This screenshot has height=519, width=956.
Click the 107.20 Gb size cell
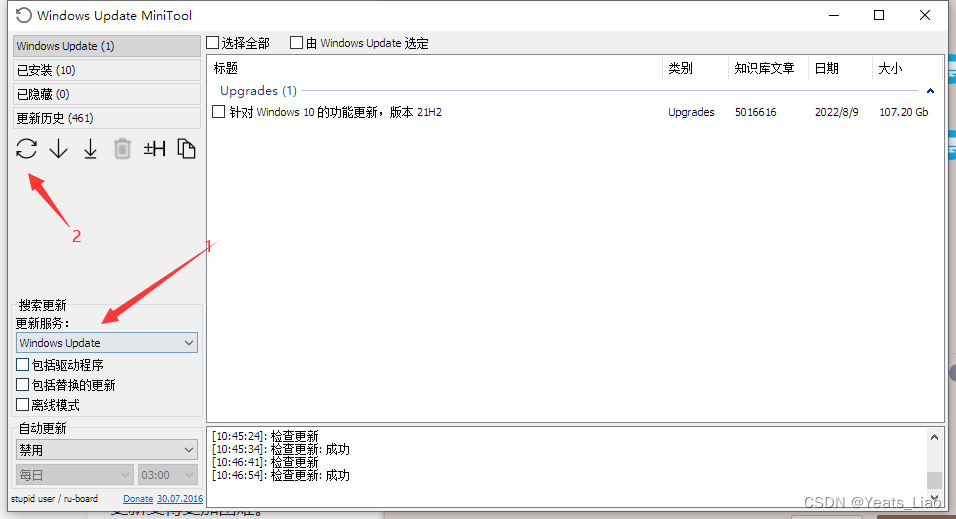point(904,112)
